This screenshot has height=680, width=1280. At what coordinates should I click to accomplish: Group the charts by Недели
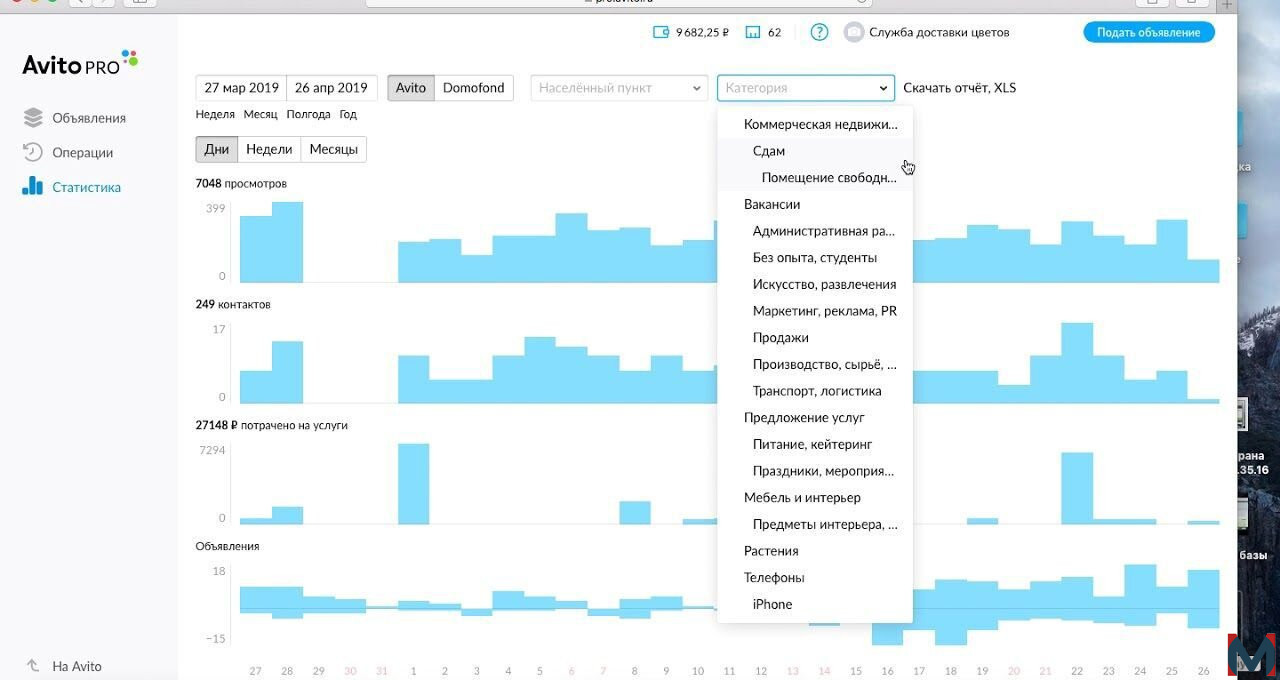point(269,149)
